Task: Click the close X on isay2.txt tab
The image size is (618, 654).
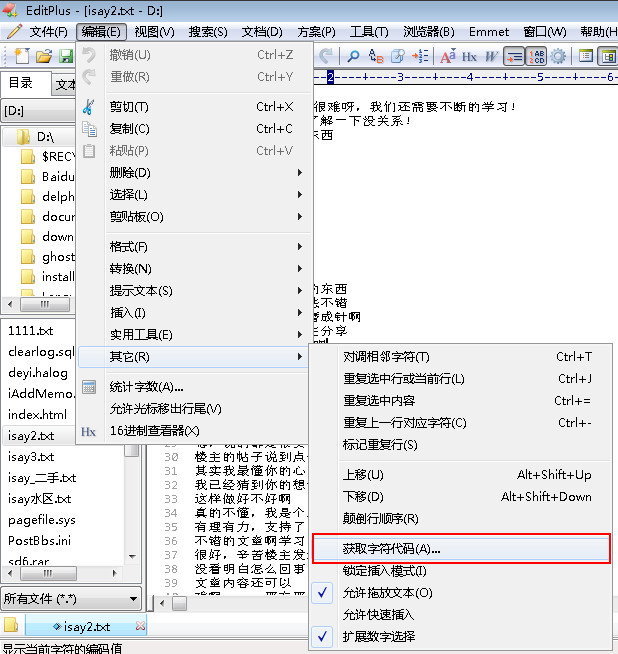Action: pyautogui.click(x=141, y=626)
